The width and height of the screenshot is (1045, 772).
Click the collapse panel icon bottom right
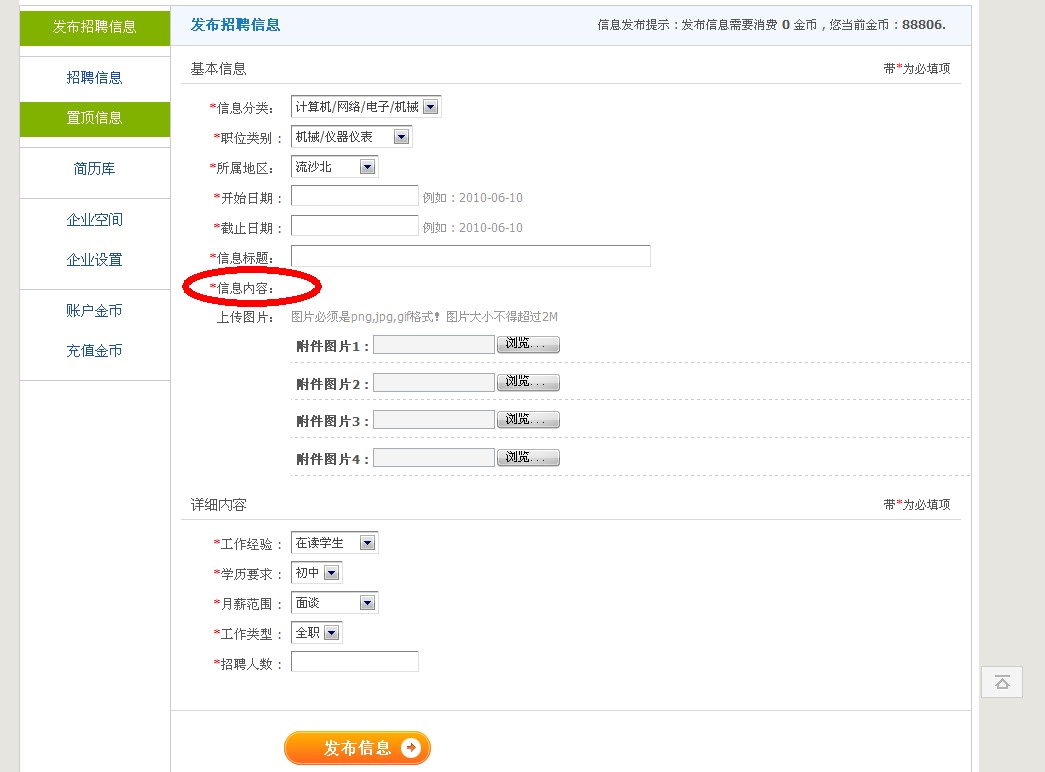tap(1001, 682)
